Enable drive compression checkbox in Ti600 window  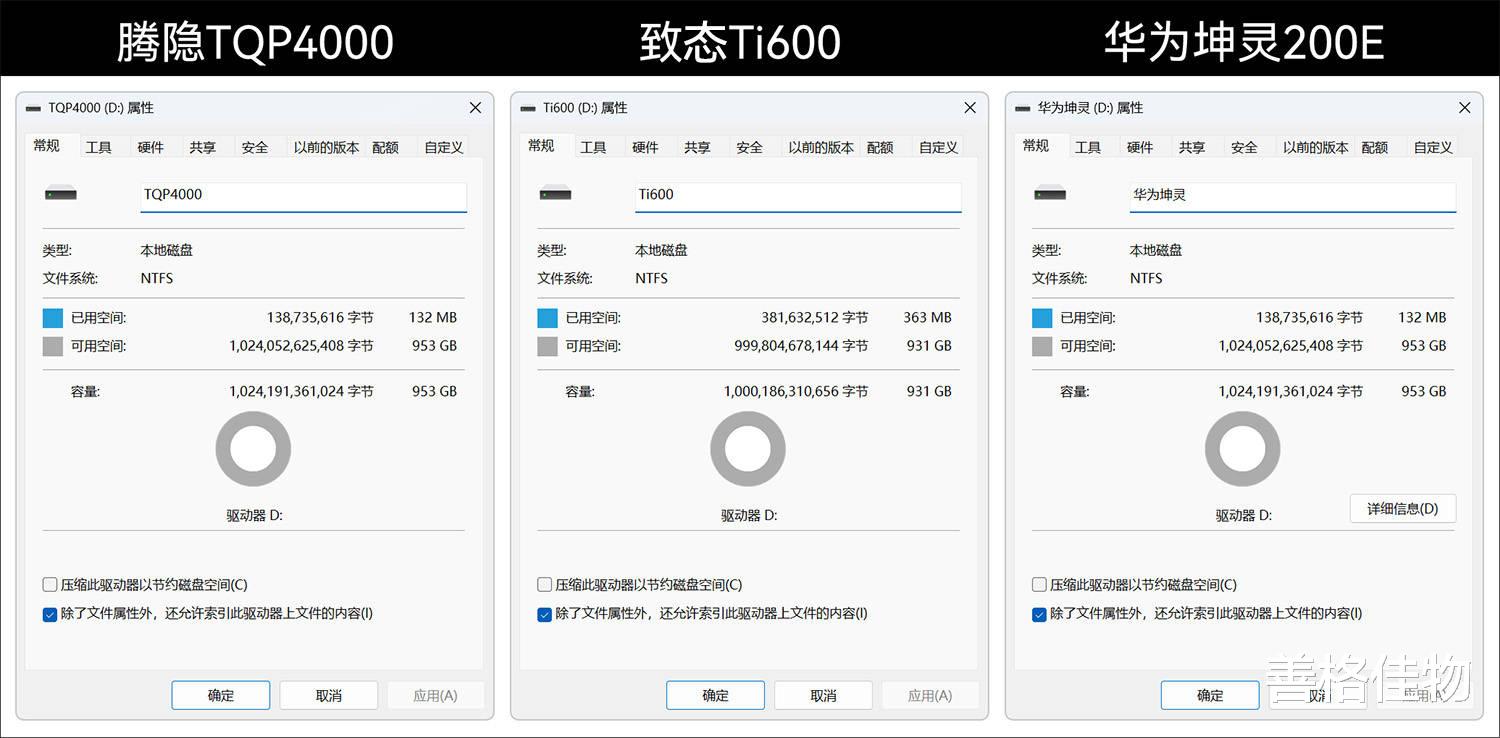click(544, 585)
